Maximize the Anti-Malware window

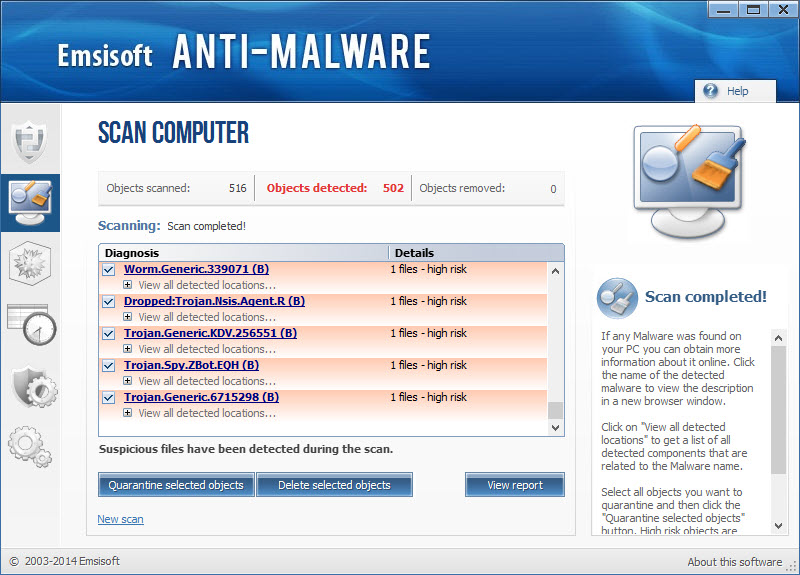[x=753, y=10]
